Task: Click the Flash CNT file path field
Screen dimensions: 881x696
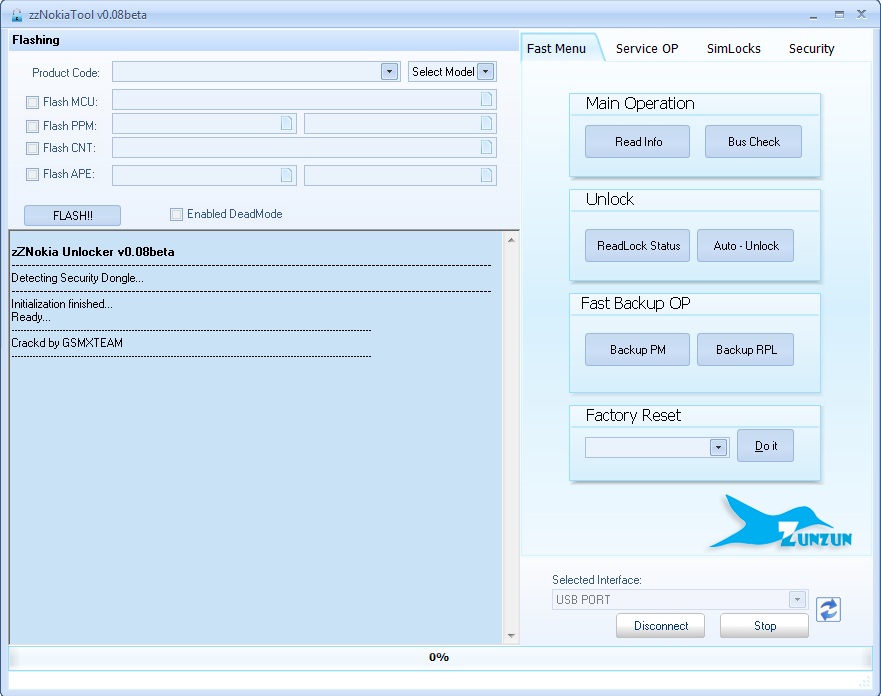Action: [x=304, y=147]
